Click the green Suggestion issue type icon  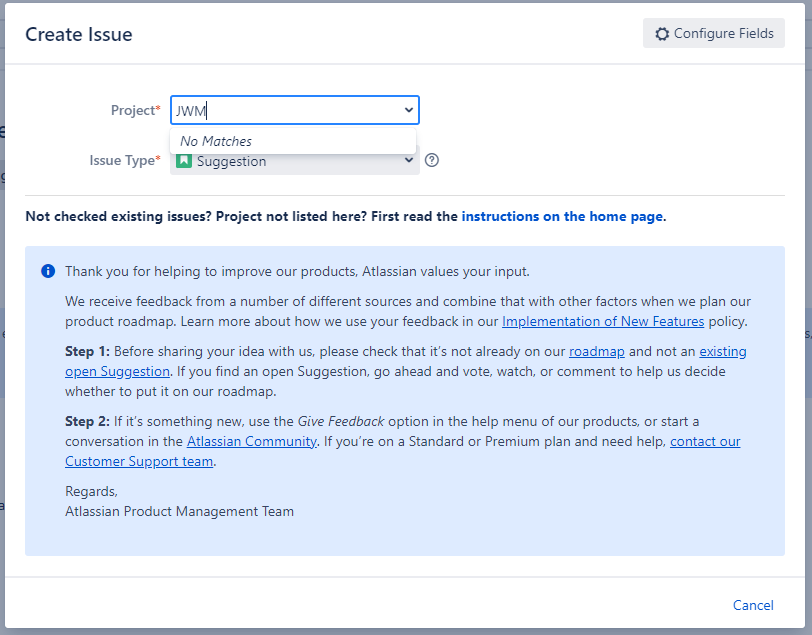[x=184, y=161]
